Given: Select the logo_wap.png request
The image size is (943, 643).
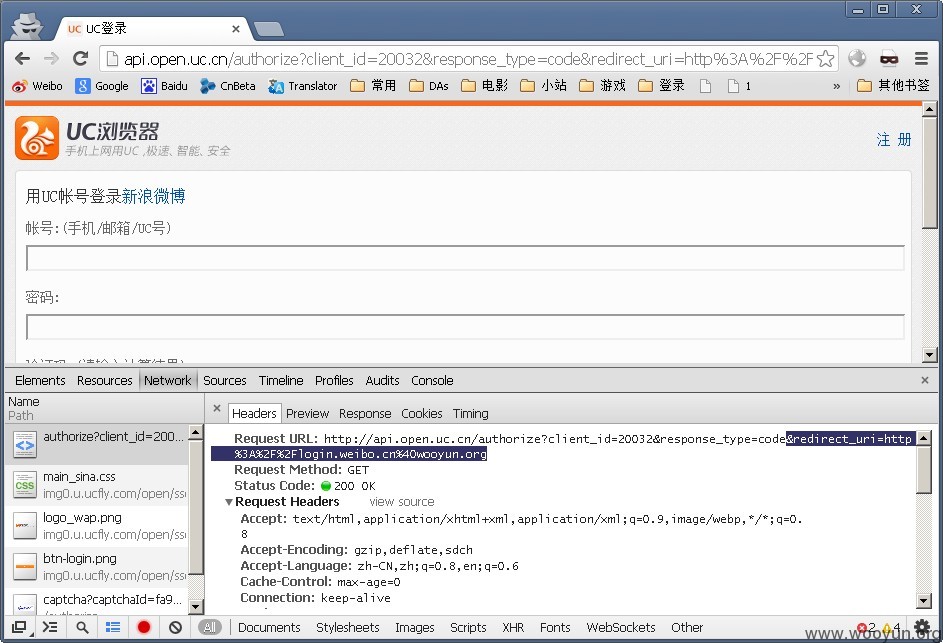Looking at the screenshot, I should pos(97,526).
